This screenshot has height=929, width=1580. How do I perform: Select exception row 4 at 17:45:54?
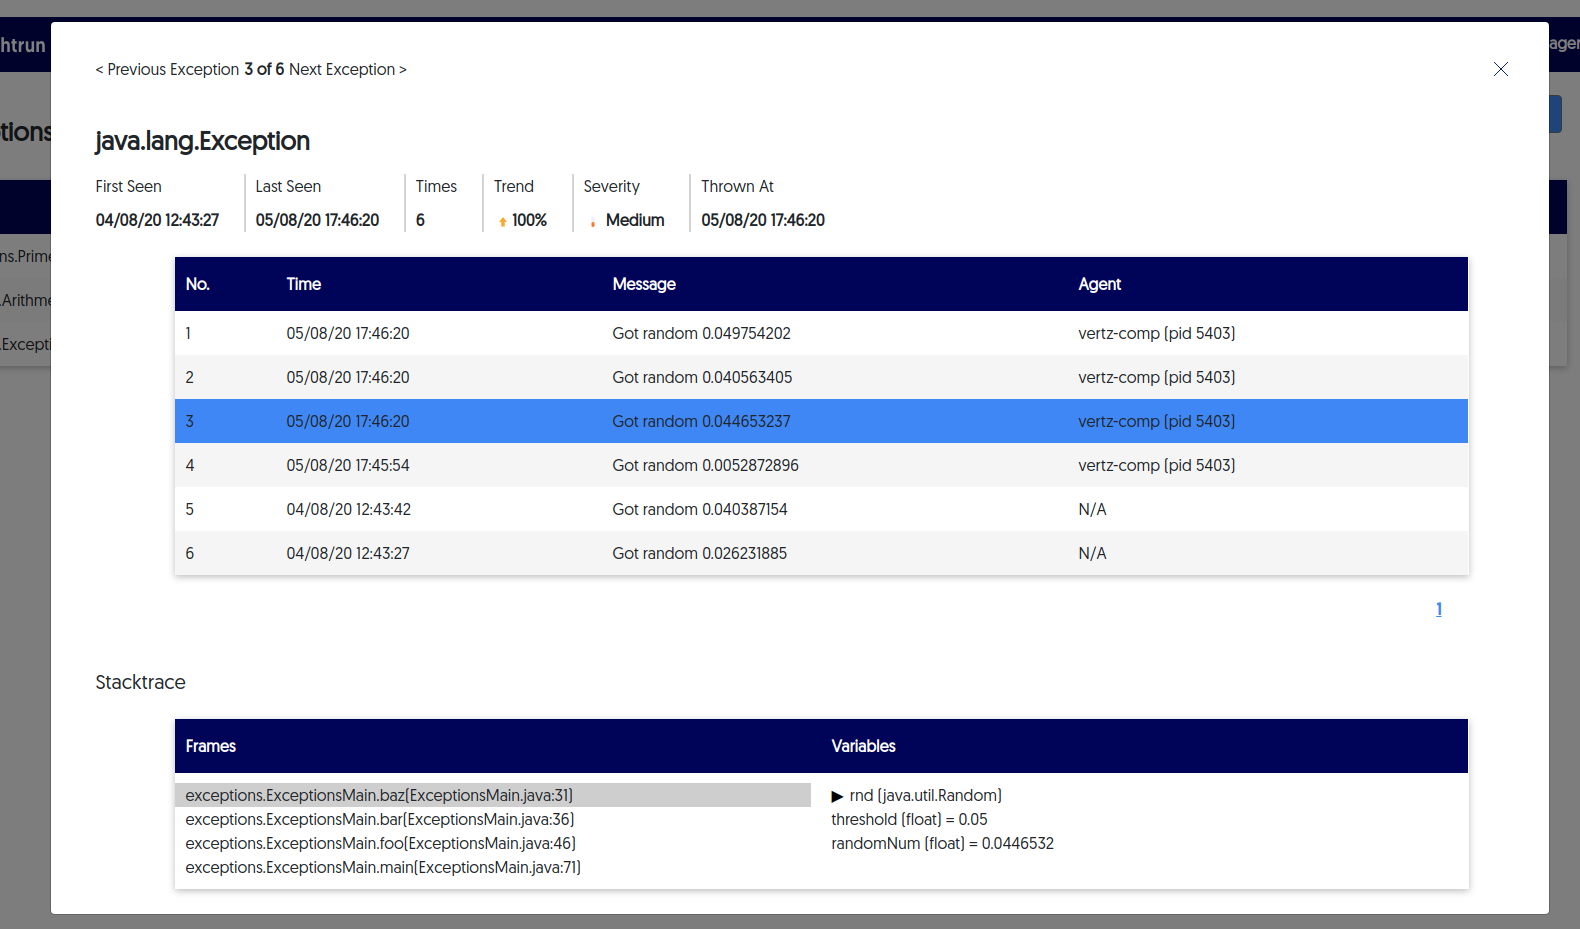point(700,465)
